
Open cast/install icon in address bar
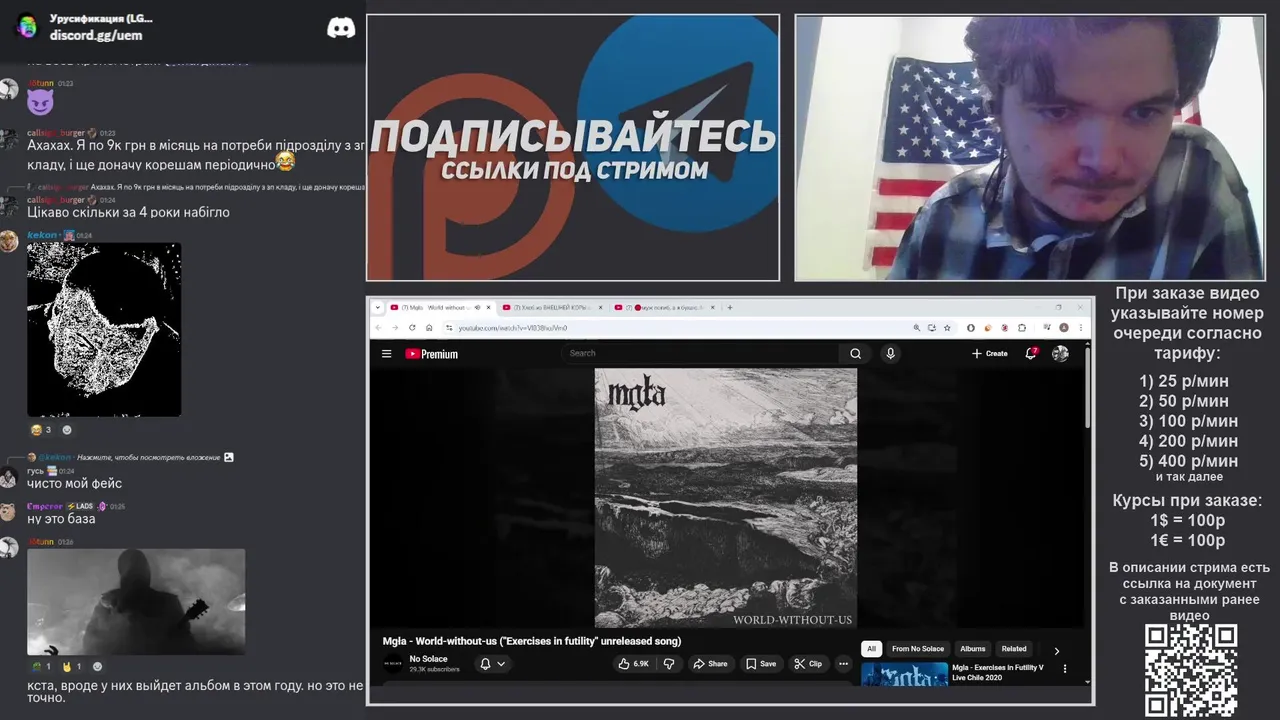tap(932, 328)
